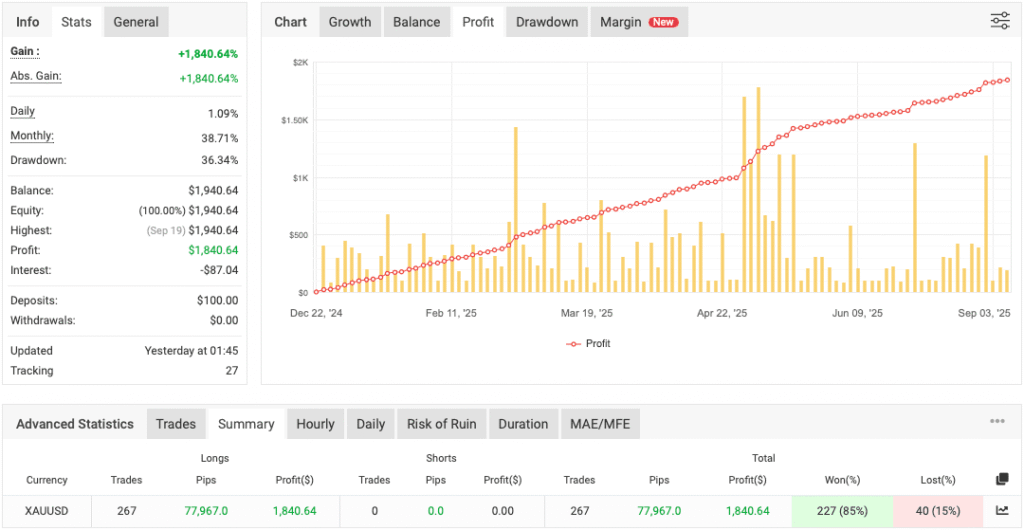Open the Drawdown chart tab
Viewport: 1024px width, 530px height.
click(x=547, y=22)
